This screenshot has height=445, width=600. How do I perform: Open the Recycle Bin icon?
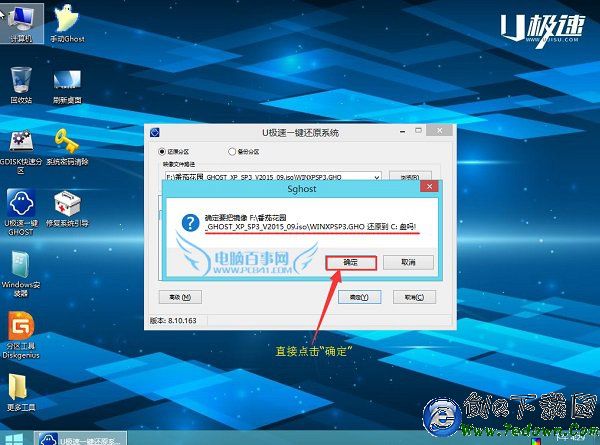pyautogui.click(x=21, y=85)
